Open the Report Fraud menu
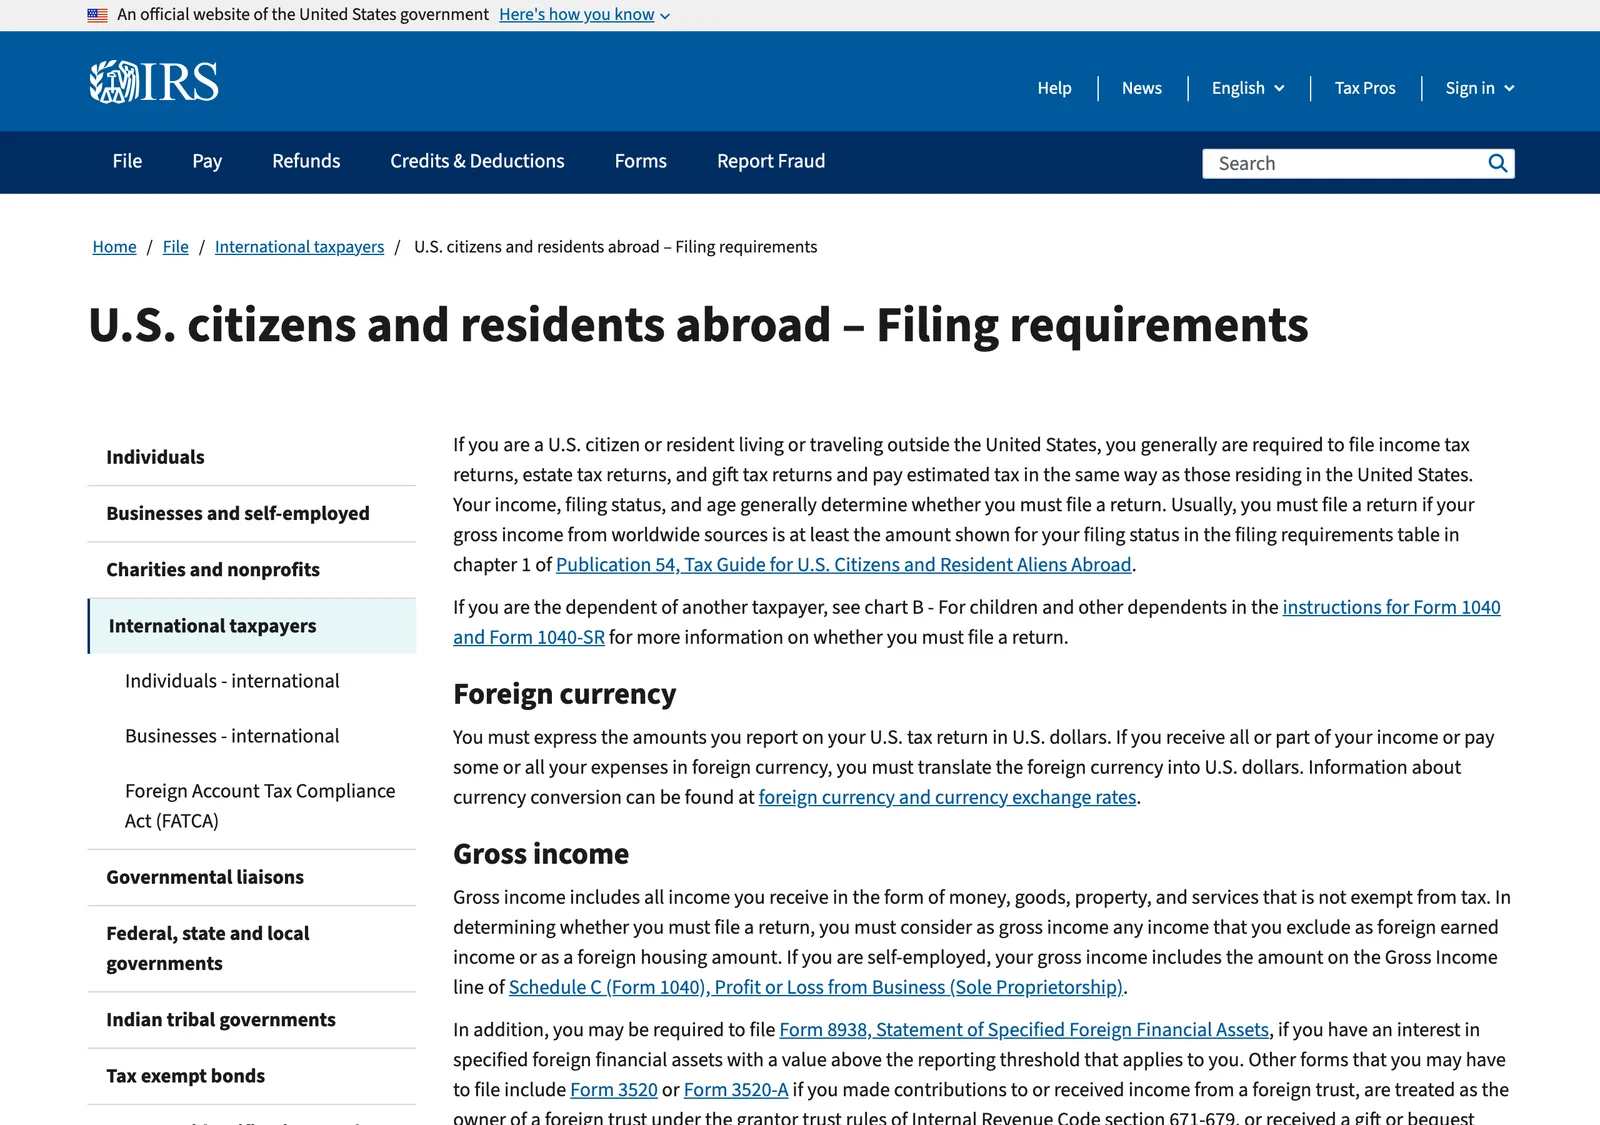Viewport: 1600px width, 1125px height. (x=771, y=161)
